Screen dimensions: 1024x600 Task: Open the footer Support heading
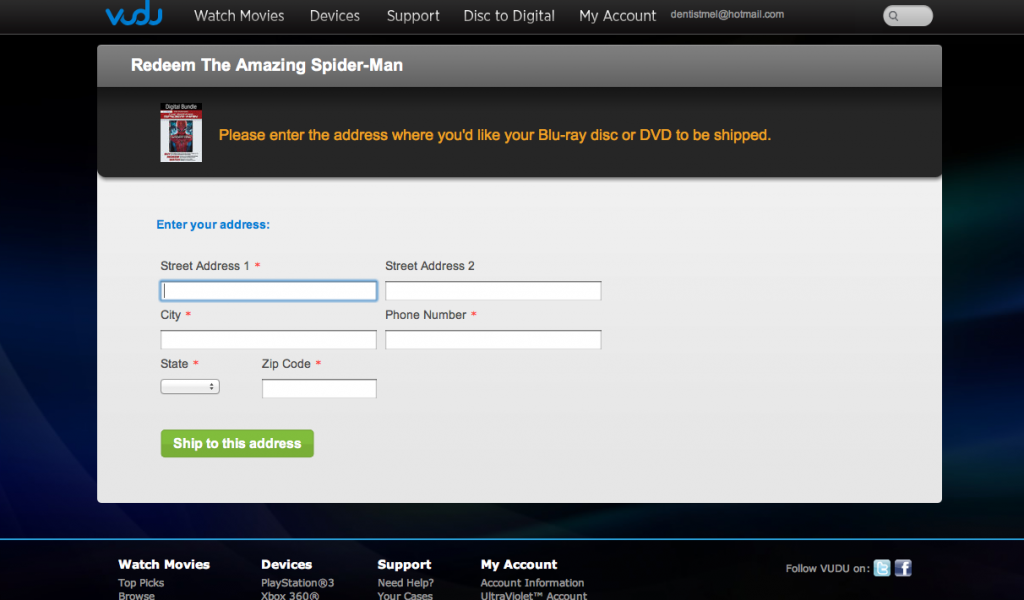tap(404, 564)
